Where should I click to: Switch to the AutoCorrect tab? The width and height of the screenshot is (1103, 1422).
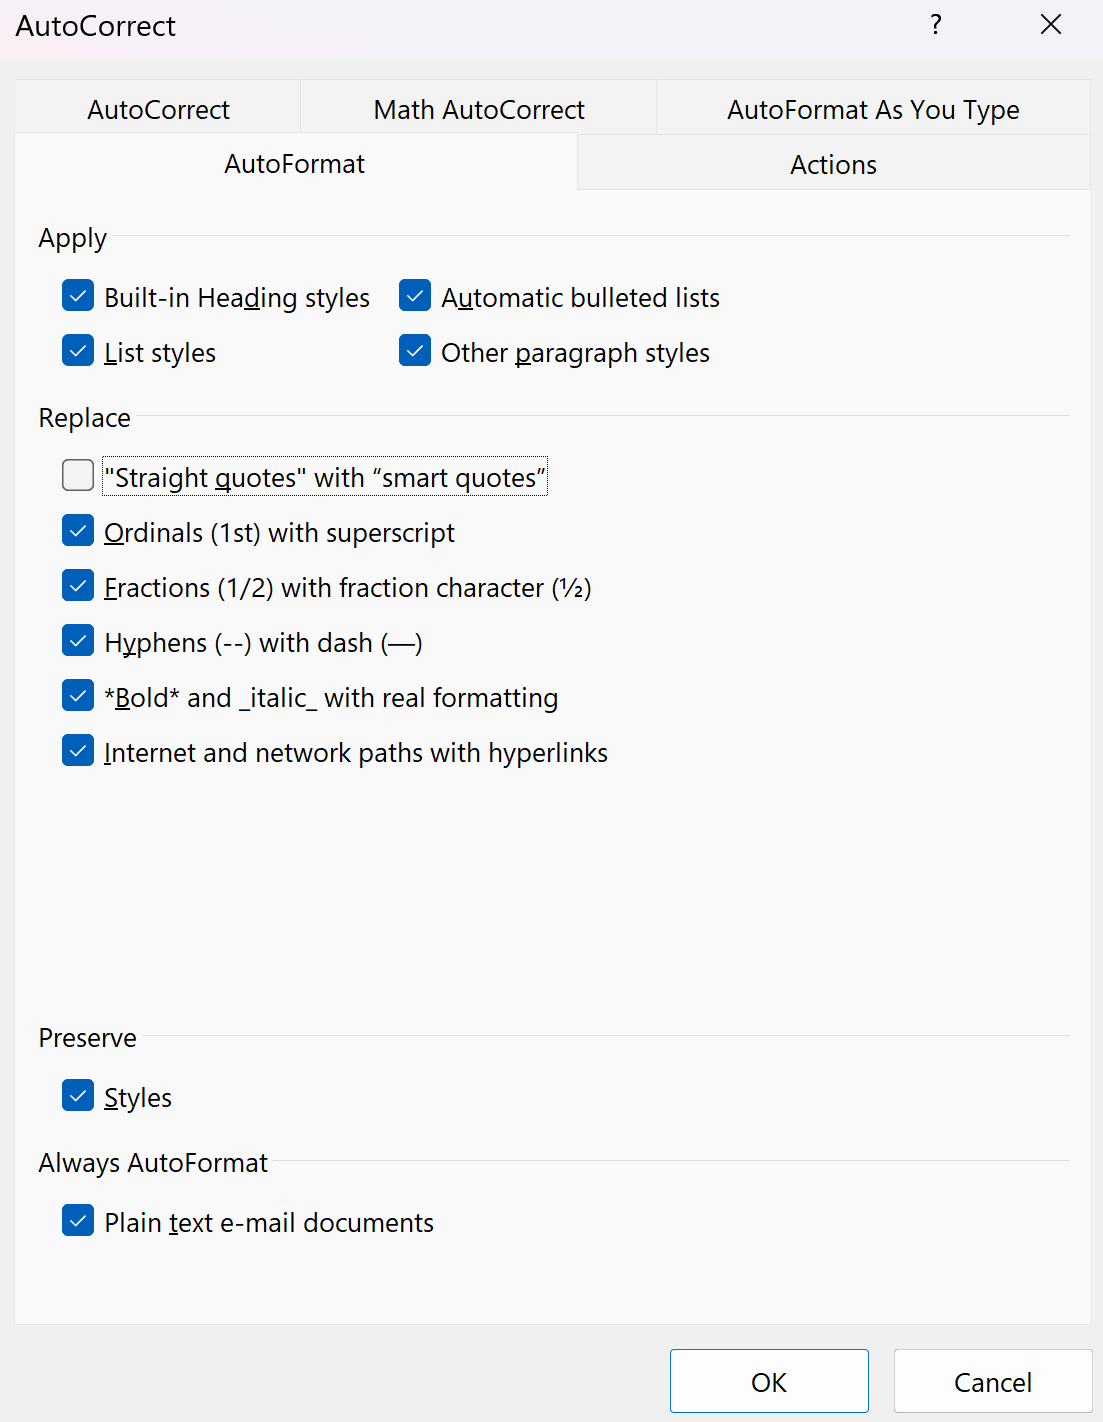point(158,109)
